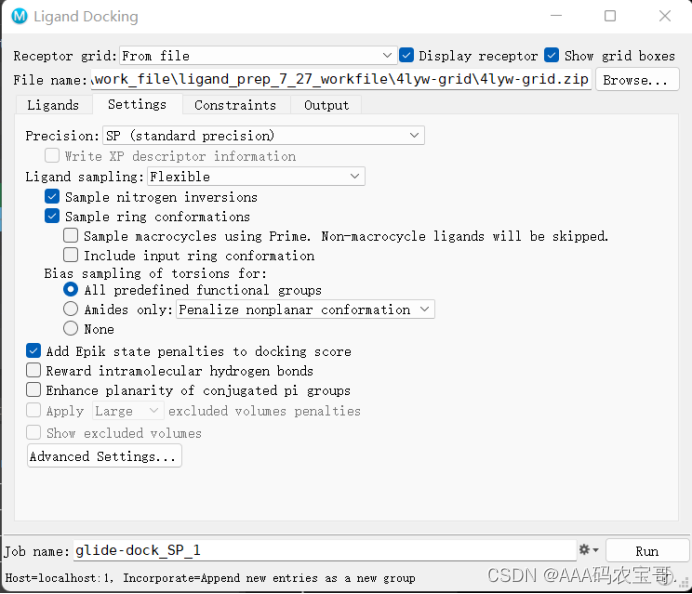Open the Ligand sampling dropdown
Viewport: 692px width, 594px height.
256,176
